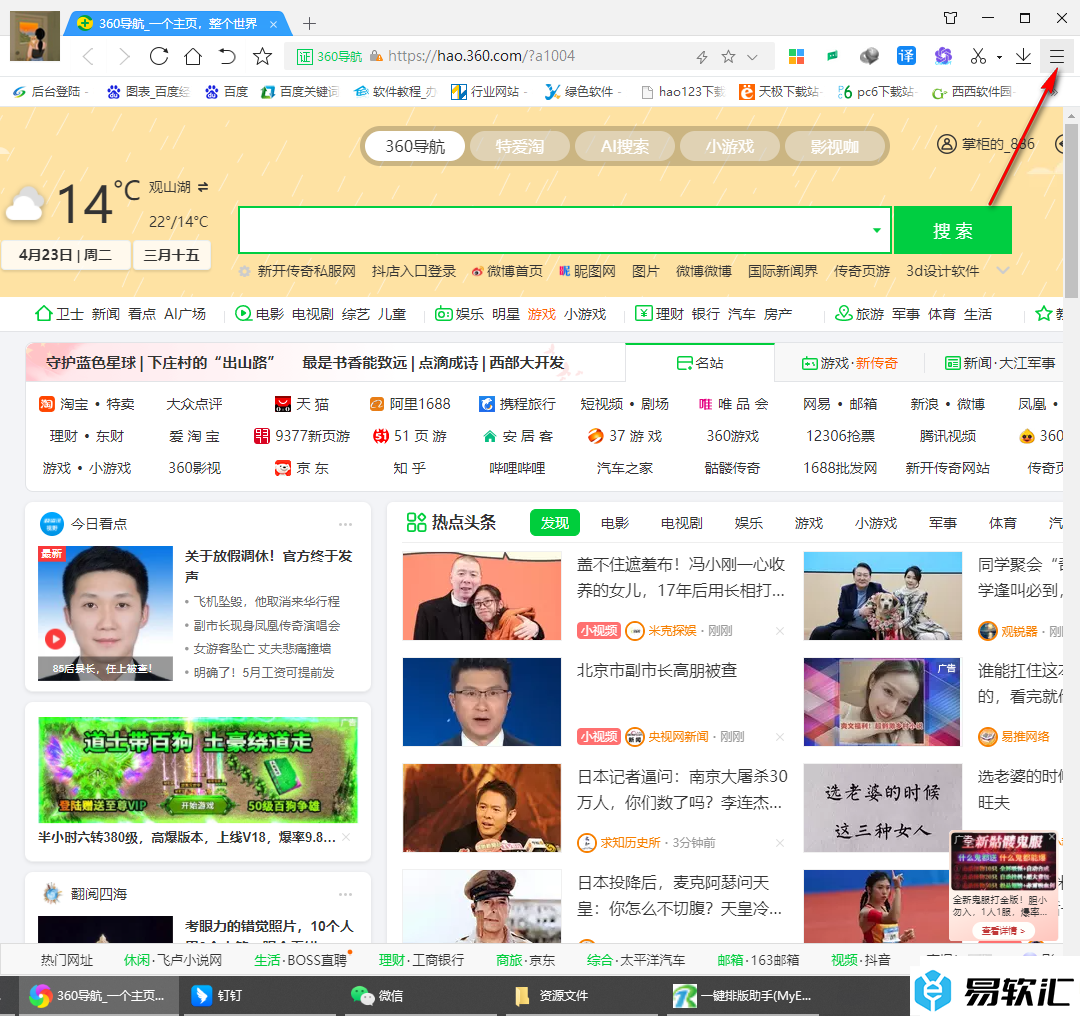Viewport: 1080px width, 1016px height.
Task: Expand more hot search keywords chevron
Action: coord(1003,271)
